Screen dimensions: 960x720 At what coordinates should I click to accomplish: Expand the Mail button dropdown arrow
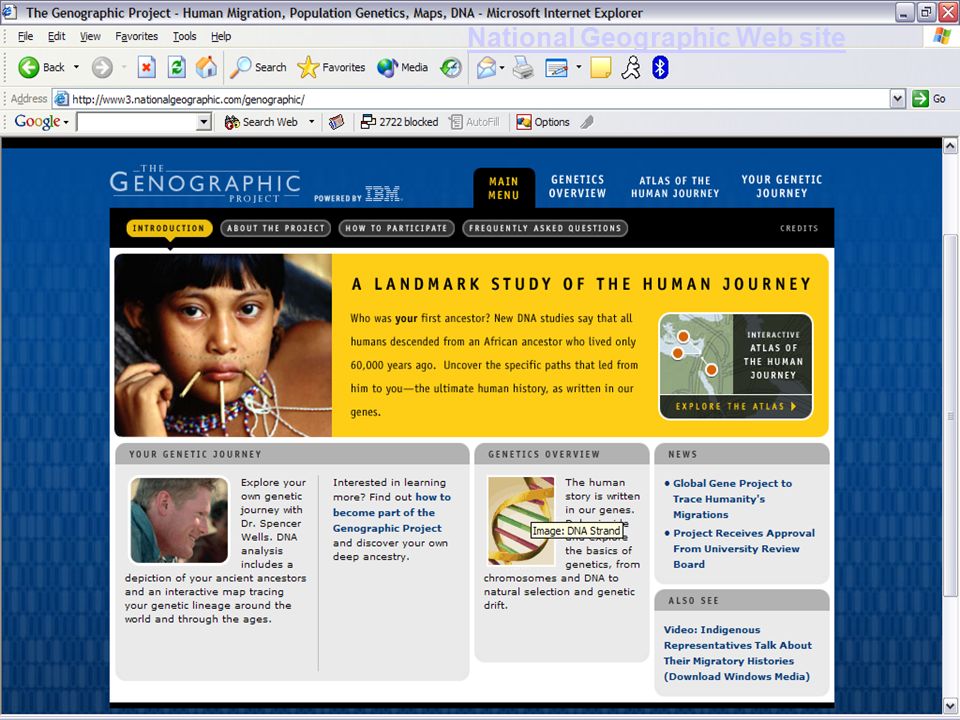click(x=502, y=67)
